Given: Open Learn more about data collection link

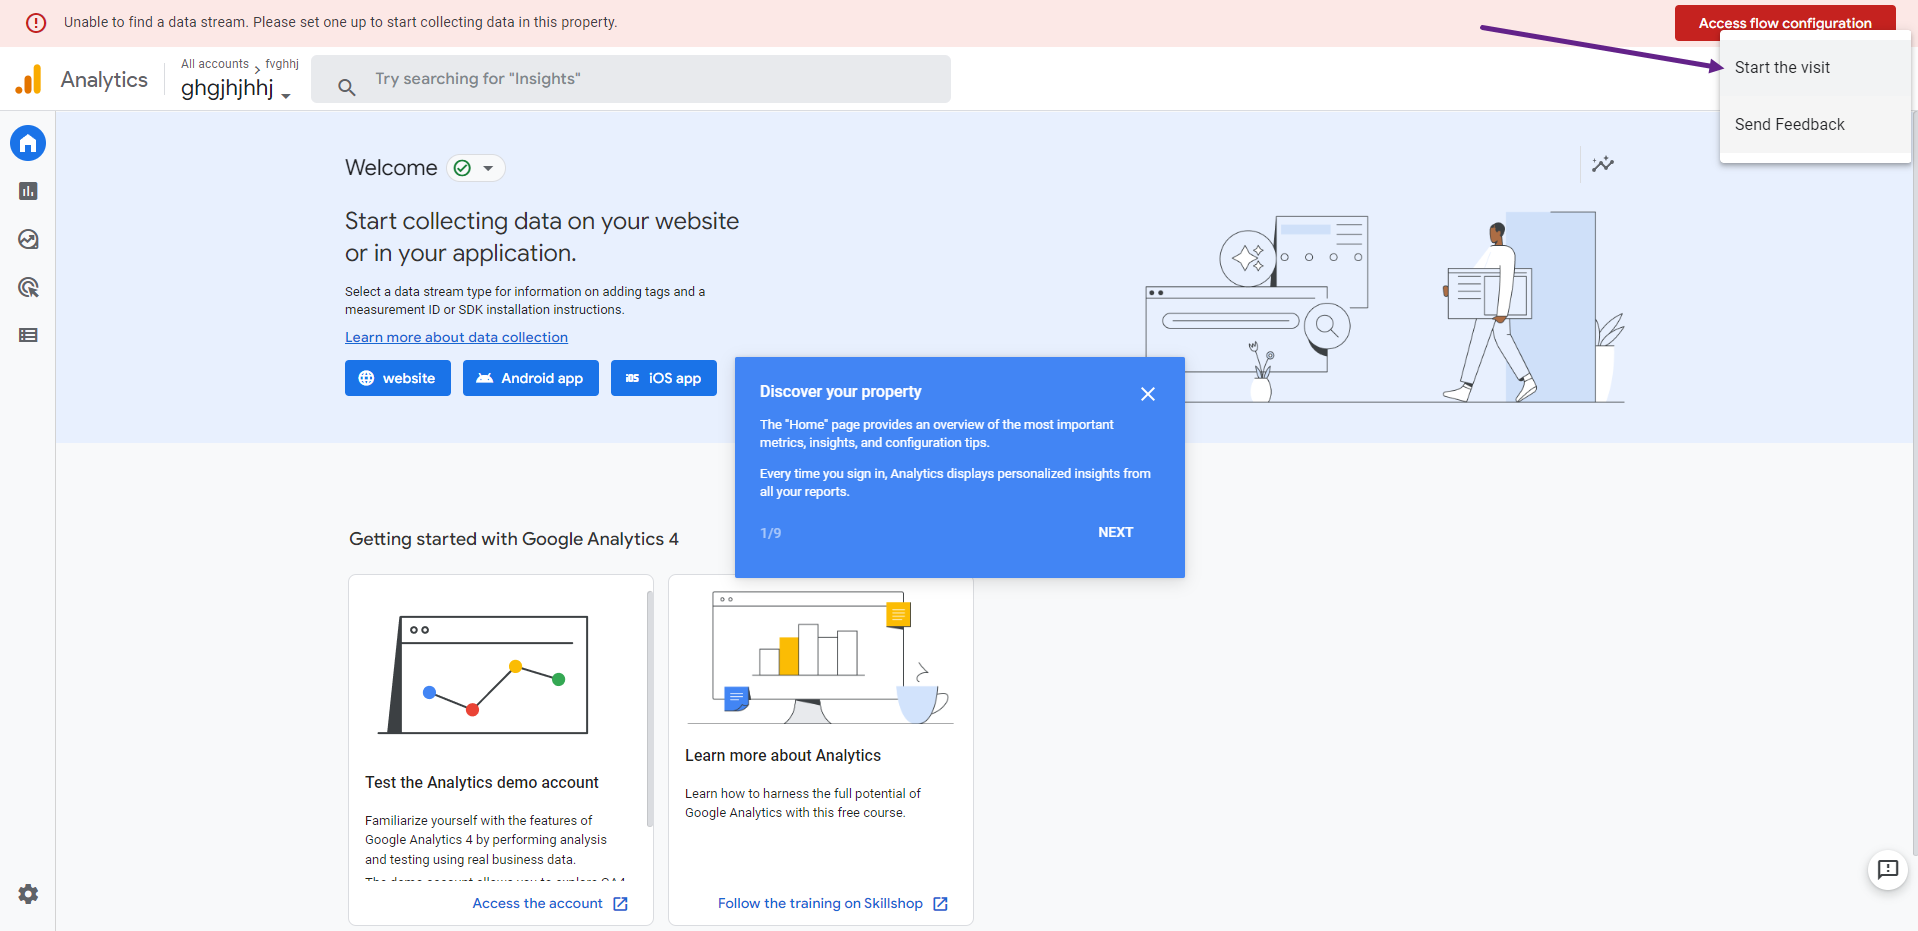Looking at the screenshot, I should click(x=456, y=337).
